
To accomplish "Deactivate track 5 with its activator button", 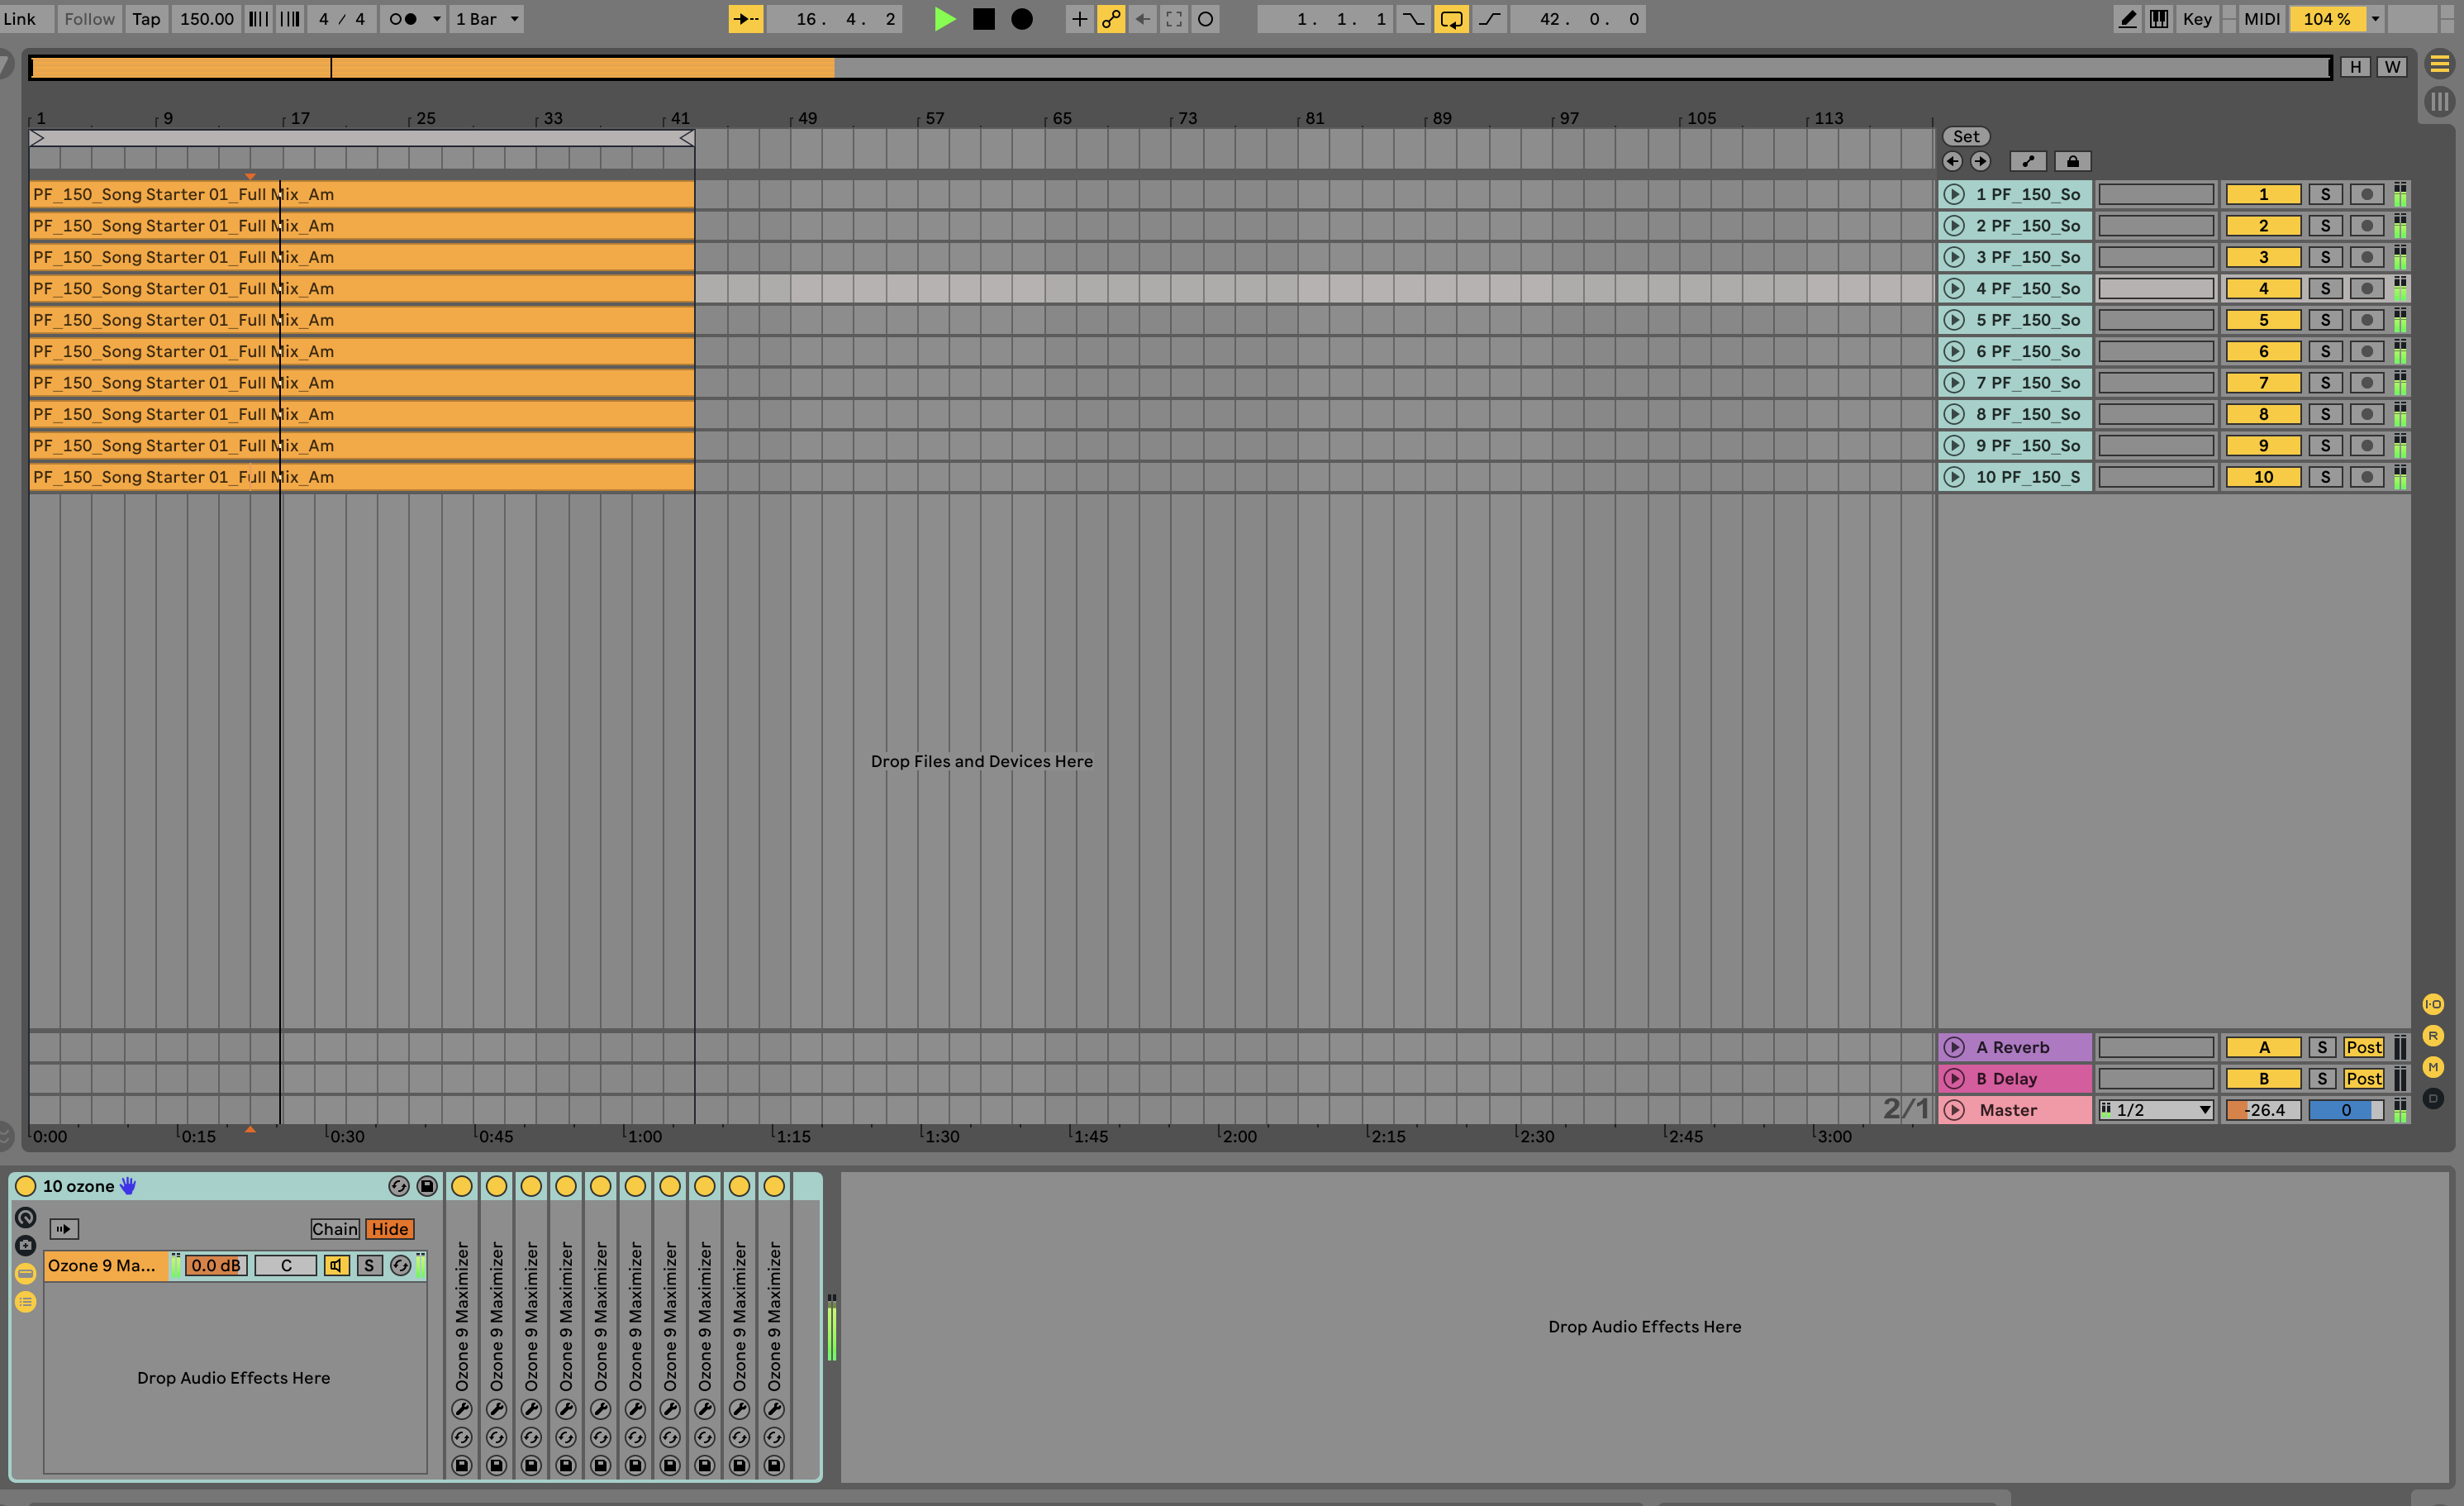I will coord(2264,320).
